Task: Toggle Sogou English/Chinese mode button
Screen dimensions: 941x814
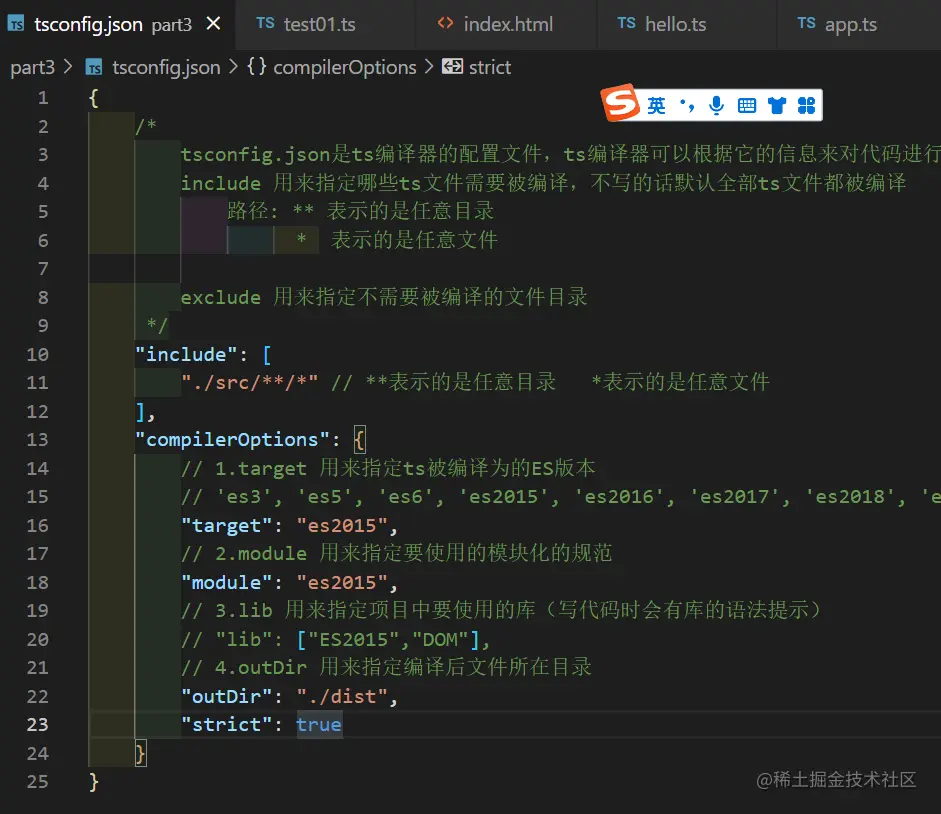Action: 656,106
